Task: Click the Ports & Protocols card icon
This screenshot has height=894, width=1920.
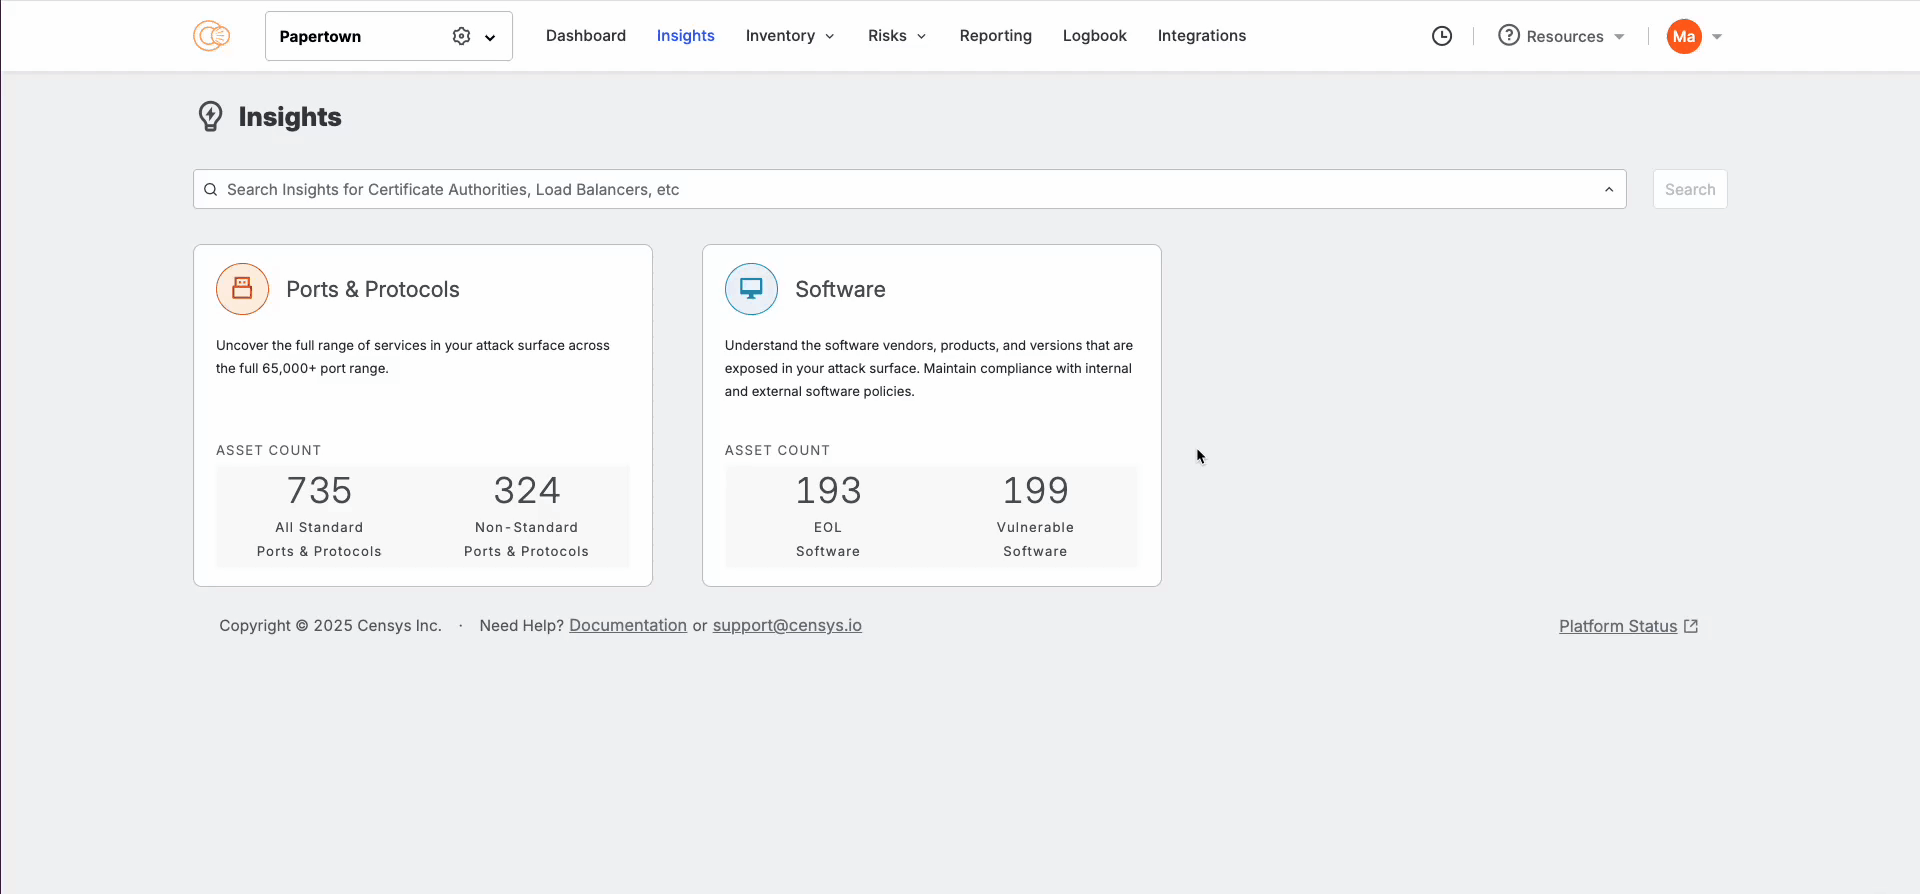Action: (x=242, y=289)
